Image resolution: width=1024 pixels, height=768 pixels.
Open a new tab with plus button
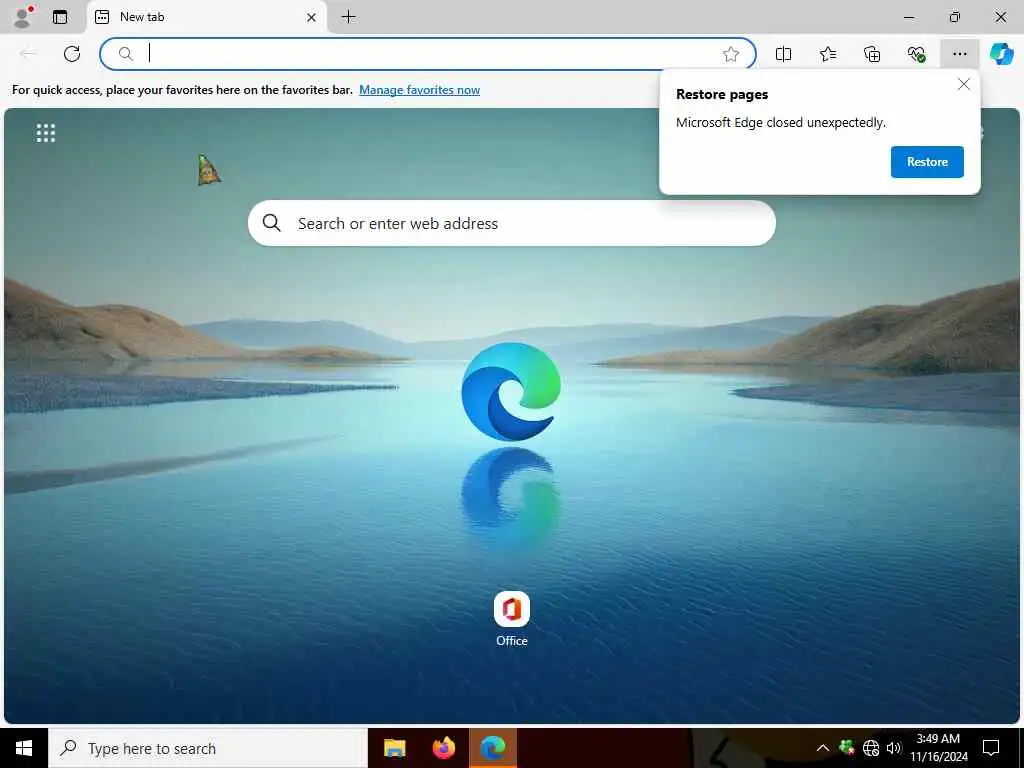pos(349,17)
